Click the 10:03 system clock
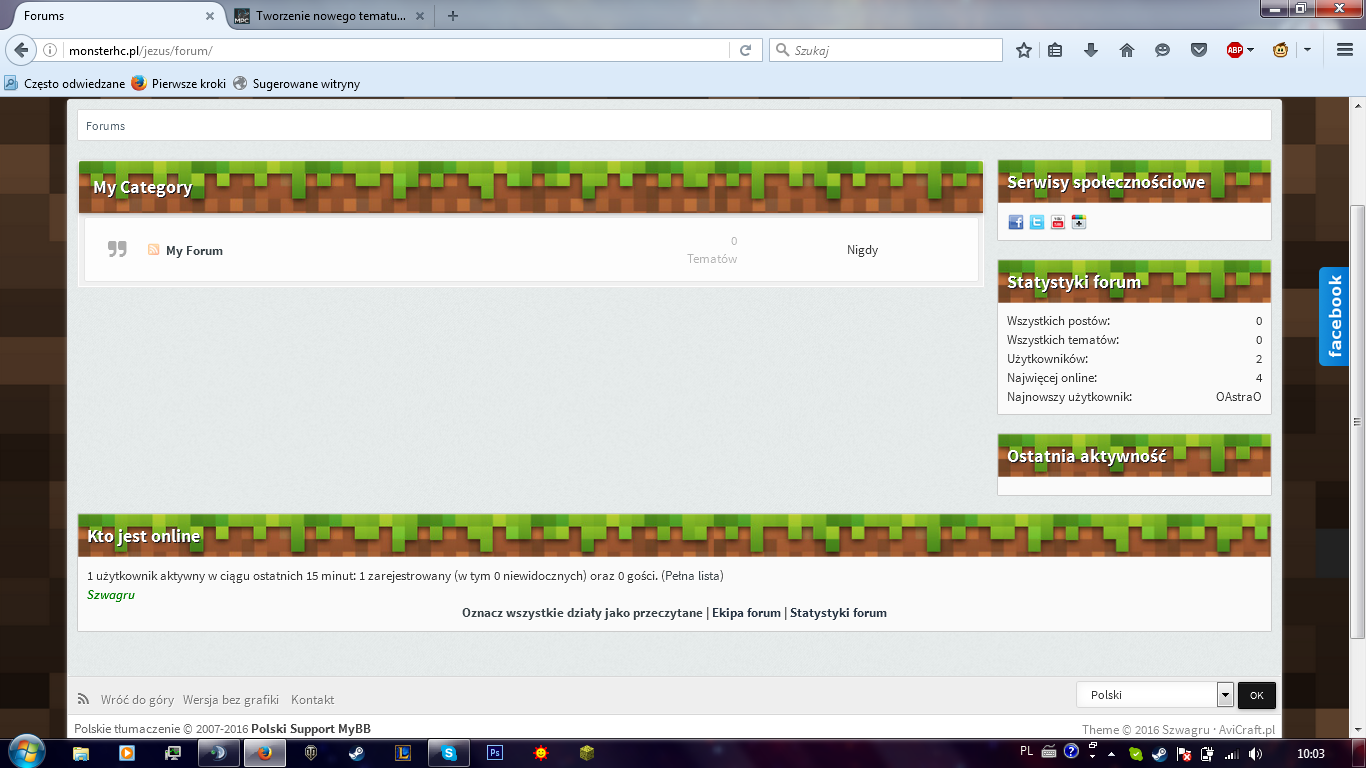The height and width of the screenshot is (768, 1366). 1310,753
